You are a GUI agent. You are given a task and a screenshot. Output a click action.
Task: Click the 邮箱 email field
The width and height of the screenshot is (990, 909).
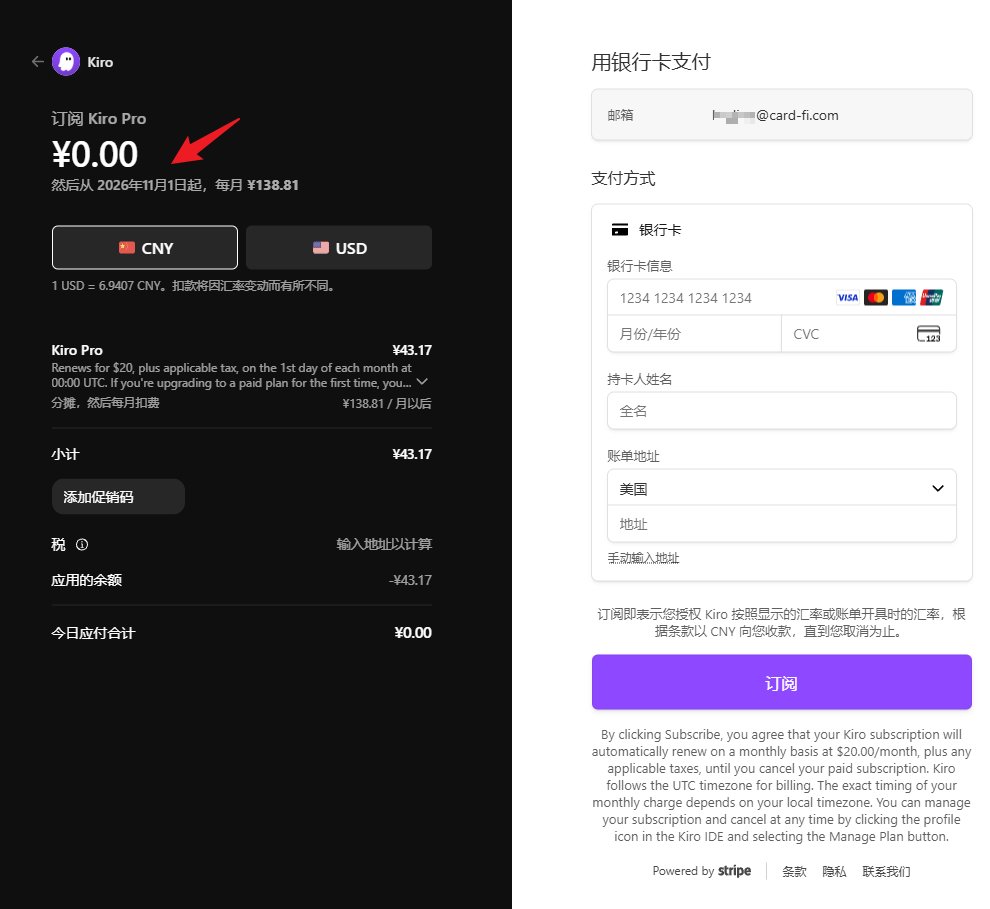point(782,115)
